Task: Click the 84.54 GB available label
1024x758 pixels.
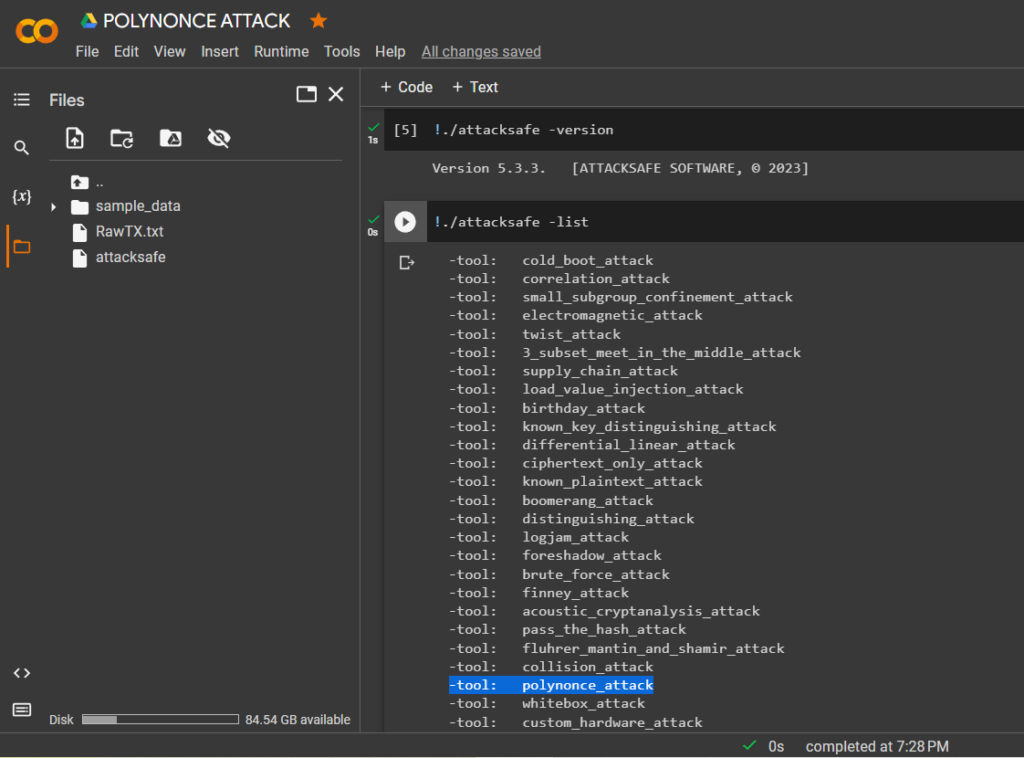Action: [298, 719]
